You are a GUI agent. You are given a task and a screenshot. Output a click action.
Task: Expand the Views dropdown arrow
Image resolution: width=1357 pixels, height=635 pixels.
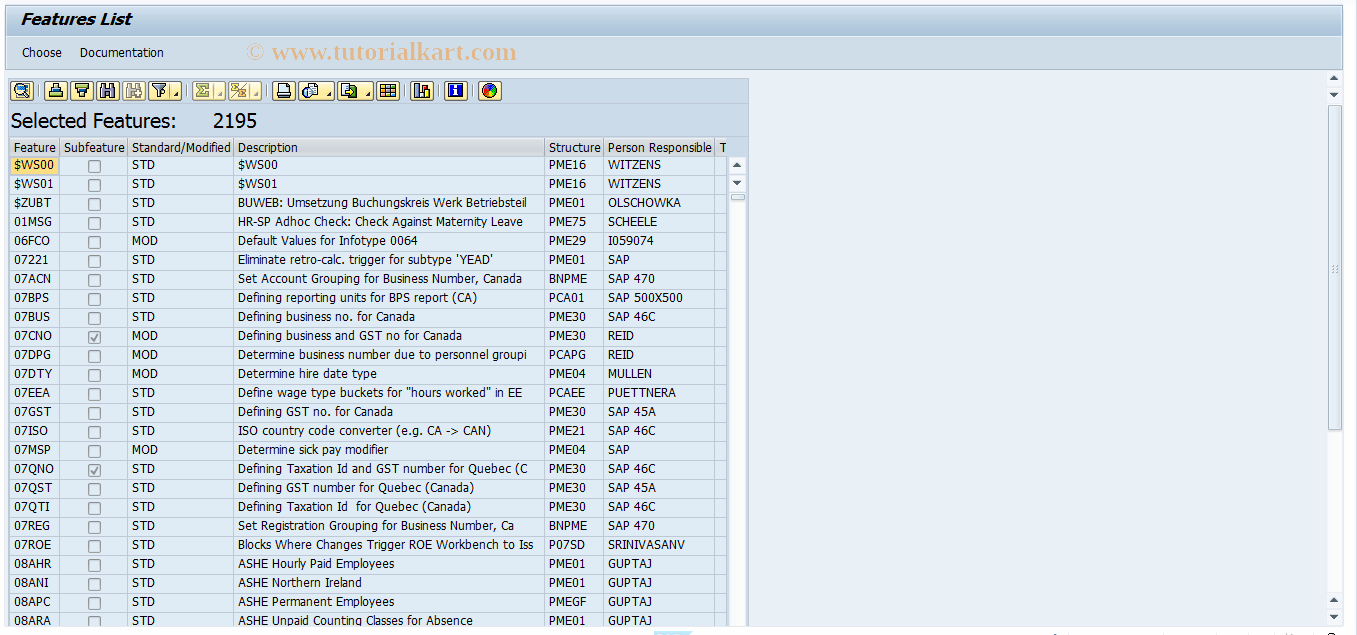click(328, 92)
